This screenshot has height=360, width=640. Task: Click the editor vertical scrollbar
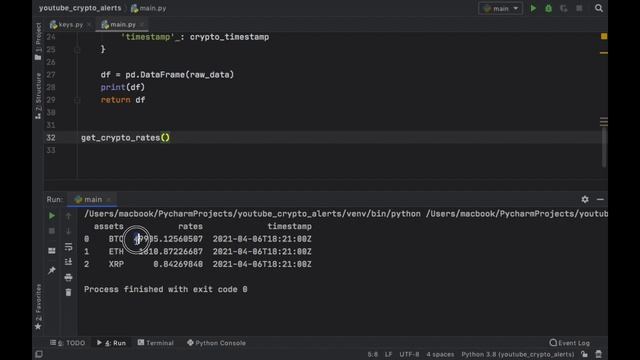[604, 147]
